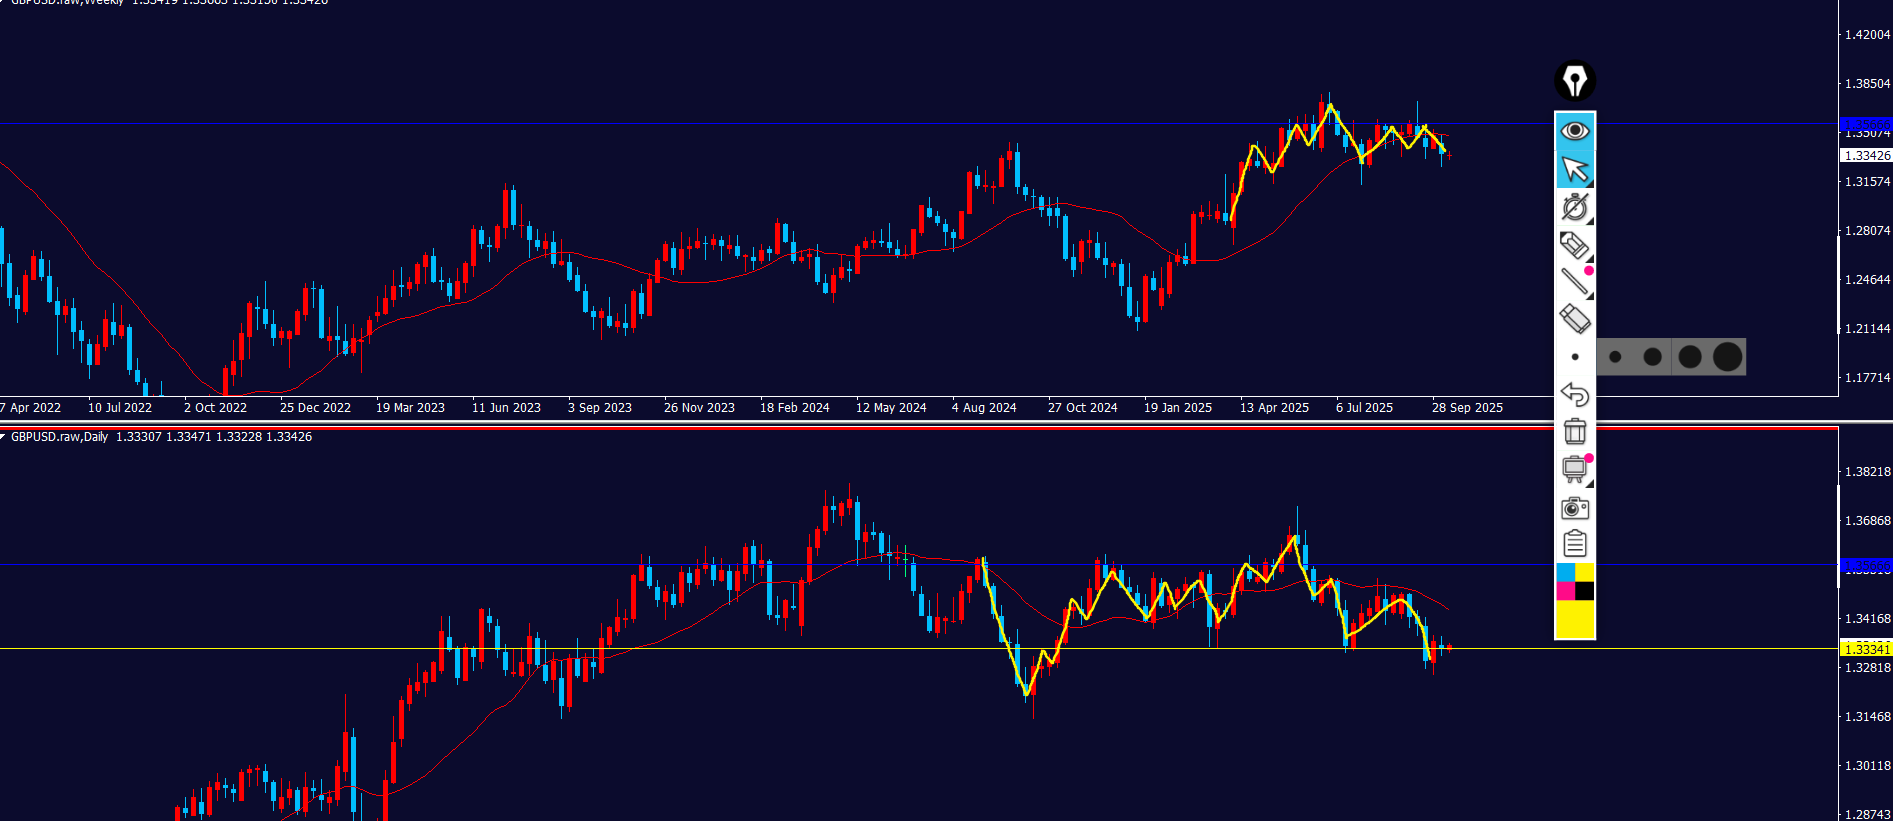Pick the cyan color swatch
Image resolution: width=1893 pixels, height=821 pixels.
point(1565,572)
